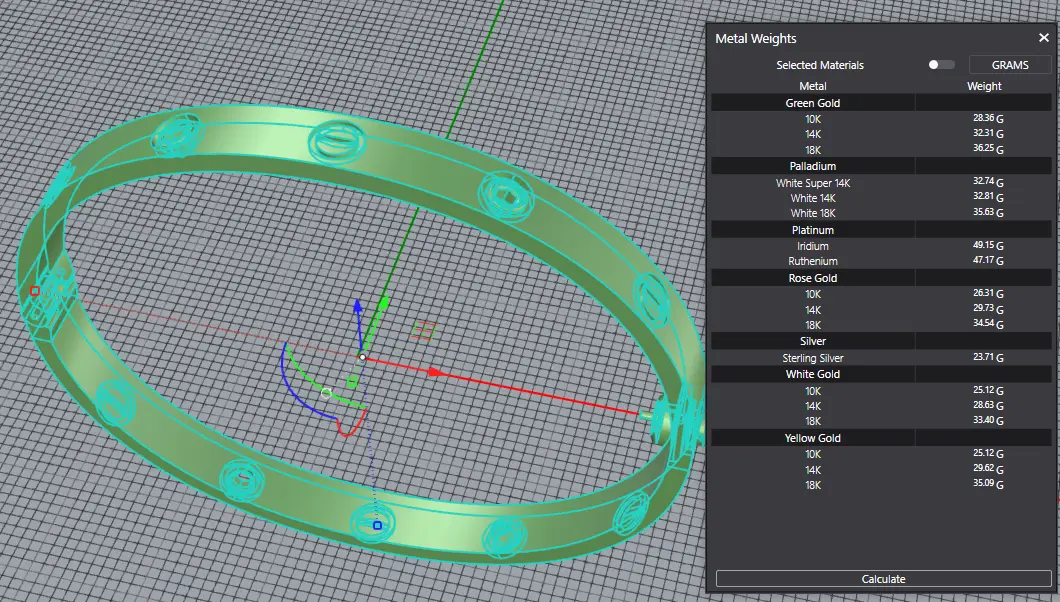
Task: Select the Iridium platinum row
Action: point(812,246)
